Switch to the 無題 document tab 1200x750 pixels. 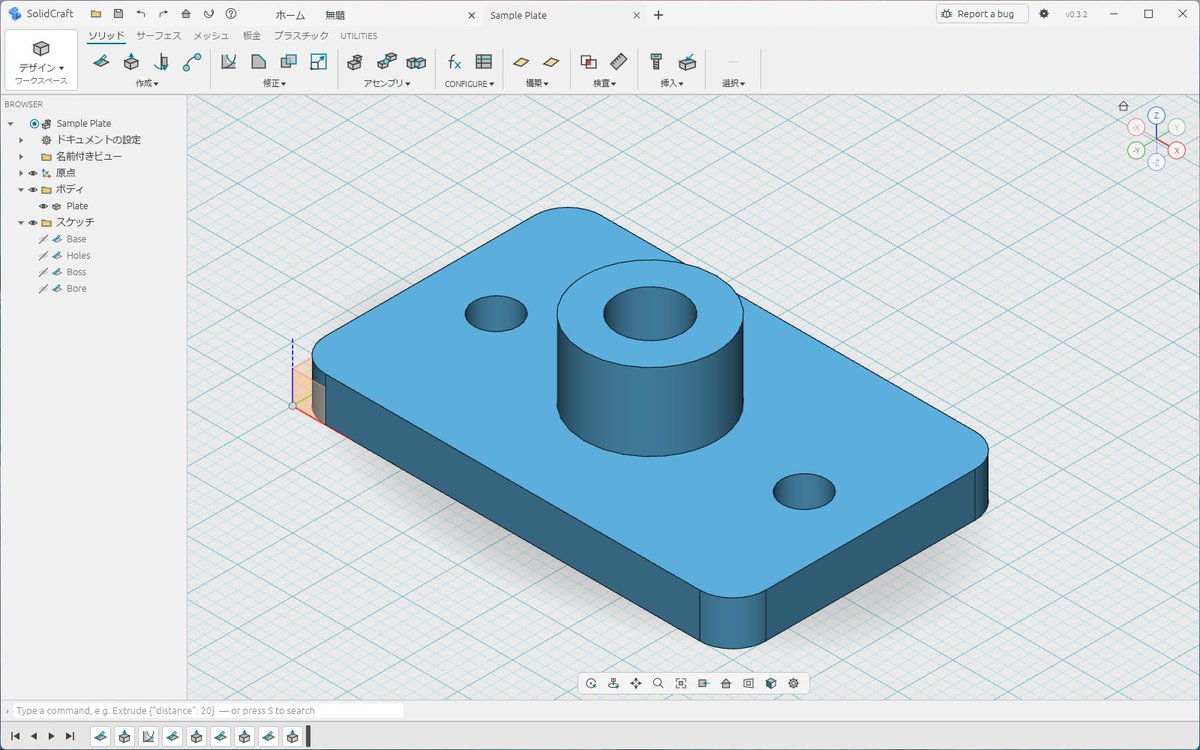click(336, 16)
